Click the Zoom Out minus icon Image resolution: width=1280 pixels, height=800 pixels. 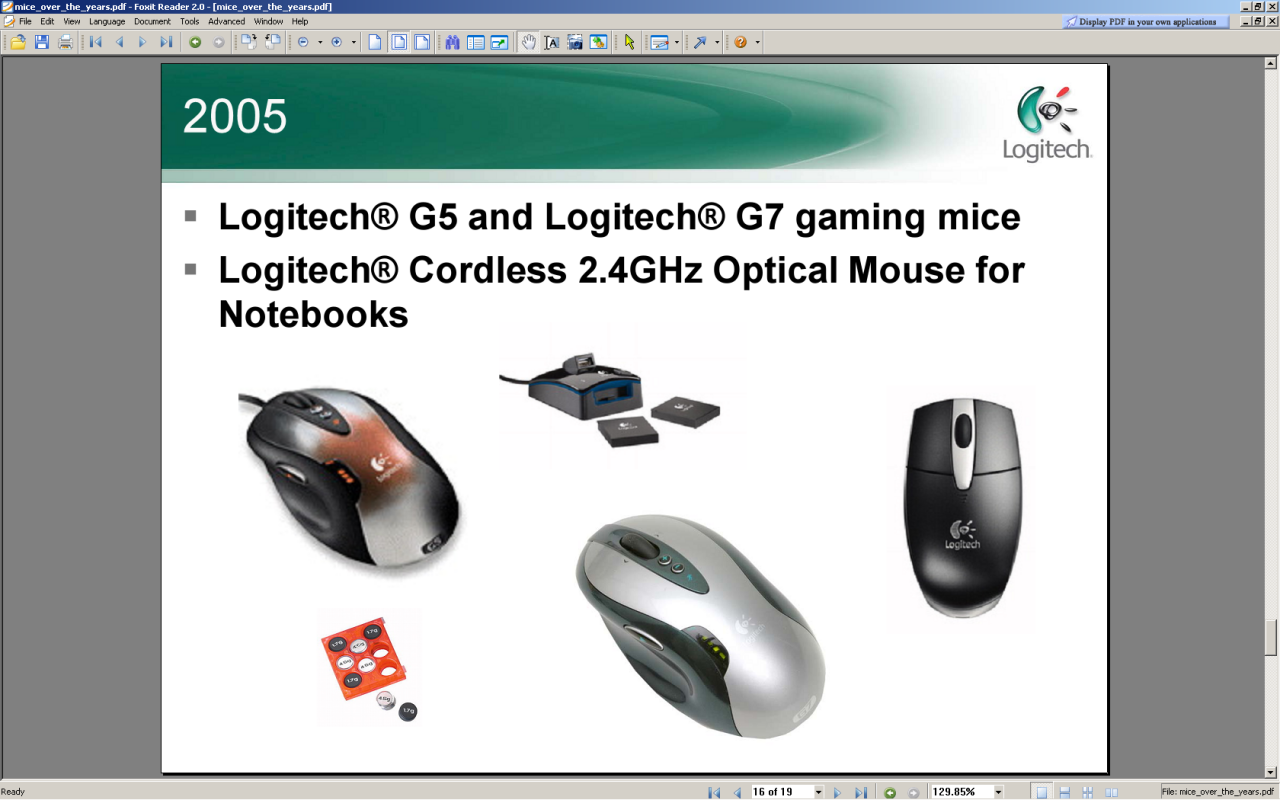(x=303, y=42)
